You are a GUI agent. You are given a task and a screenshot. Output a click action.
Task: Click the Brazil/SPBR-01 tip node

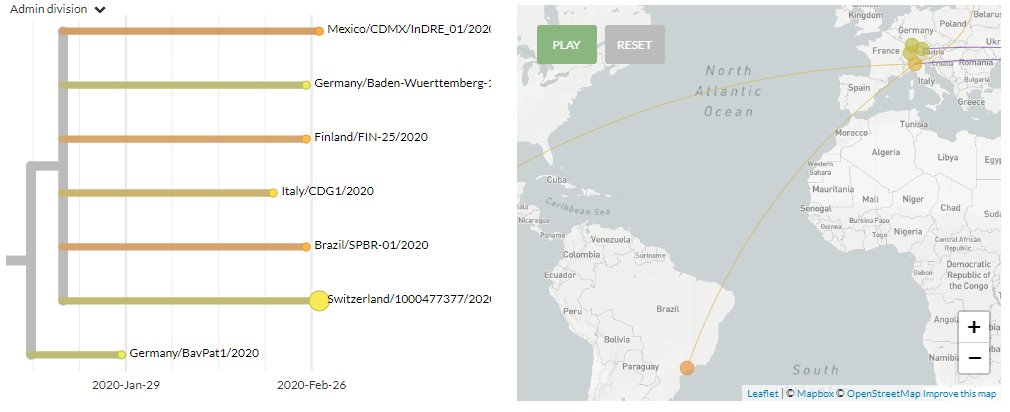point(306,246)
